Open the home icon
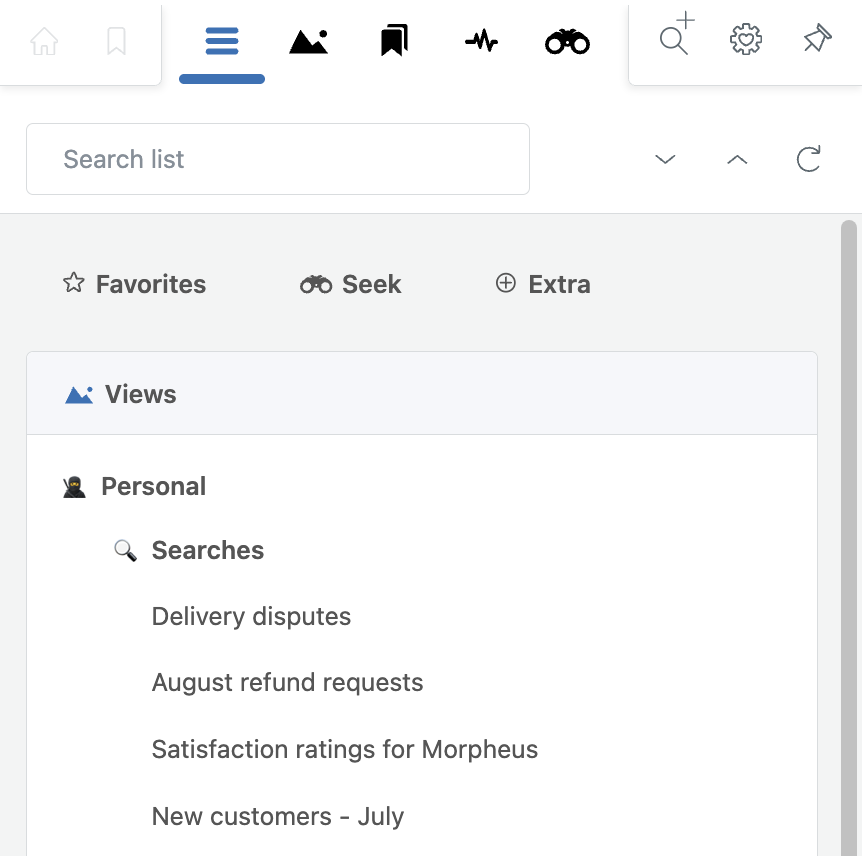The image size is (862, 856). click(x=44, y=41)
